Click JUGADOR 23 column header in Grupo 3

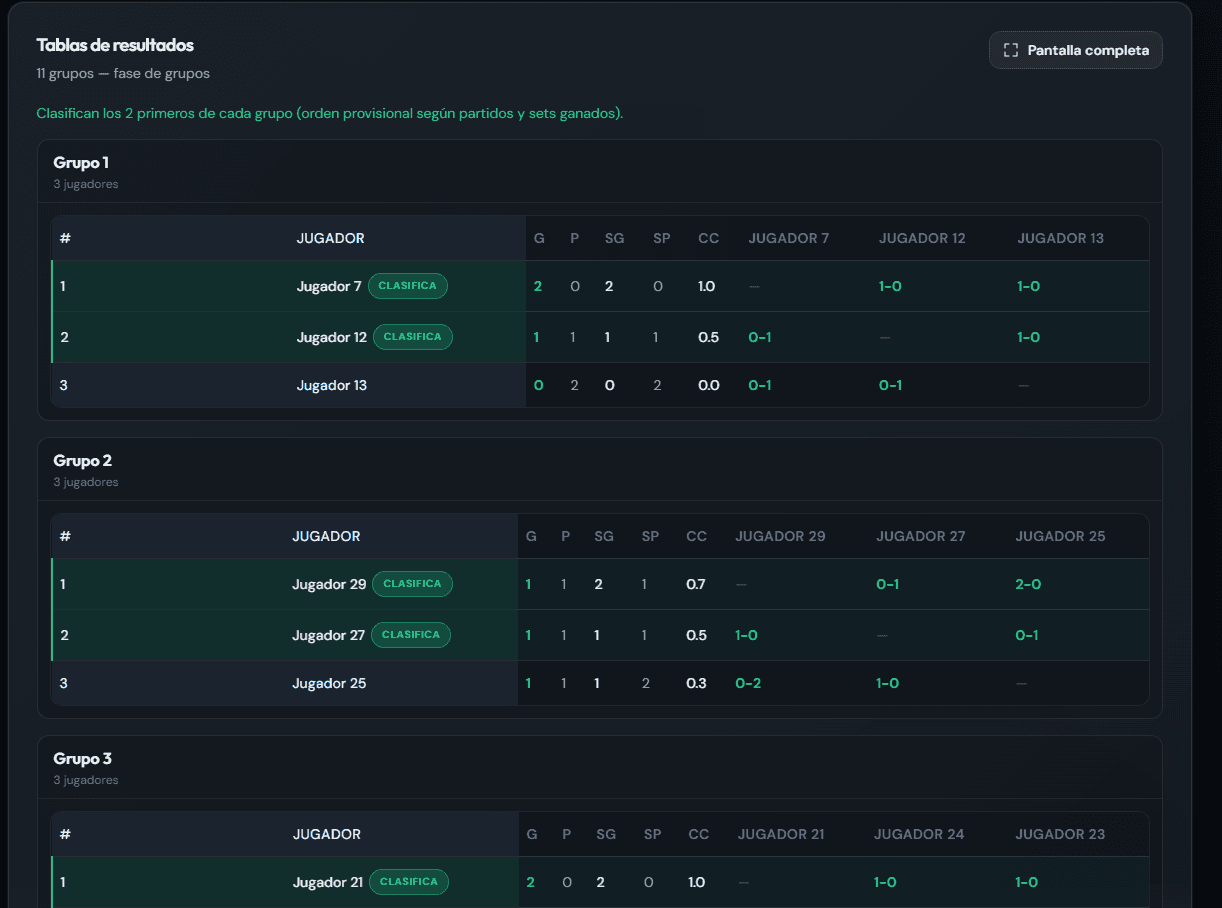pyautogui.click(x=1061, y=834)
